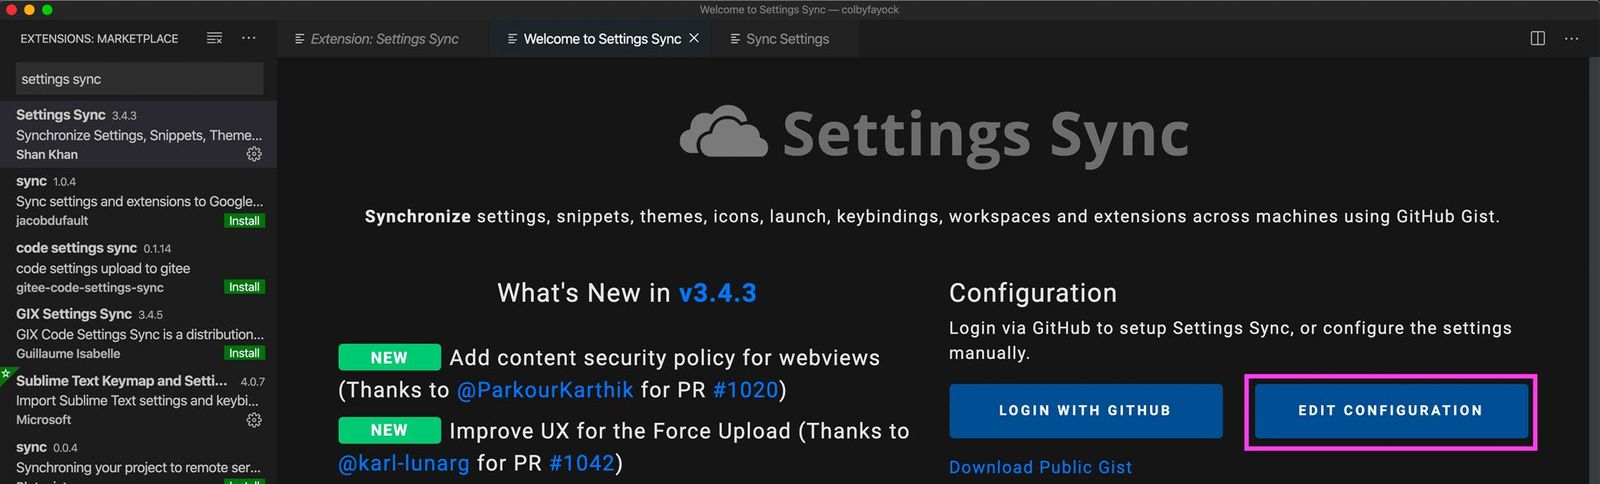The height and width of the screenshot is (484, 1600).
Task: Close the Welcome to Settings Sync tab
Action: click(x=694, y=38)
